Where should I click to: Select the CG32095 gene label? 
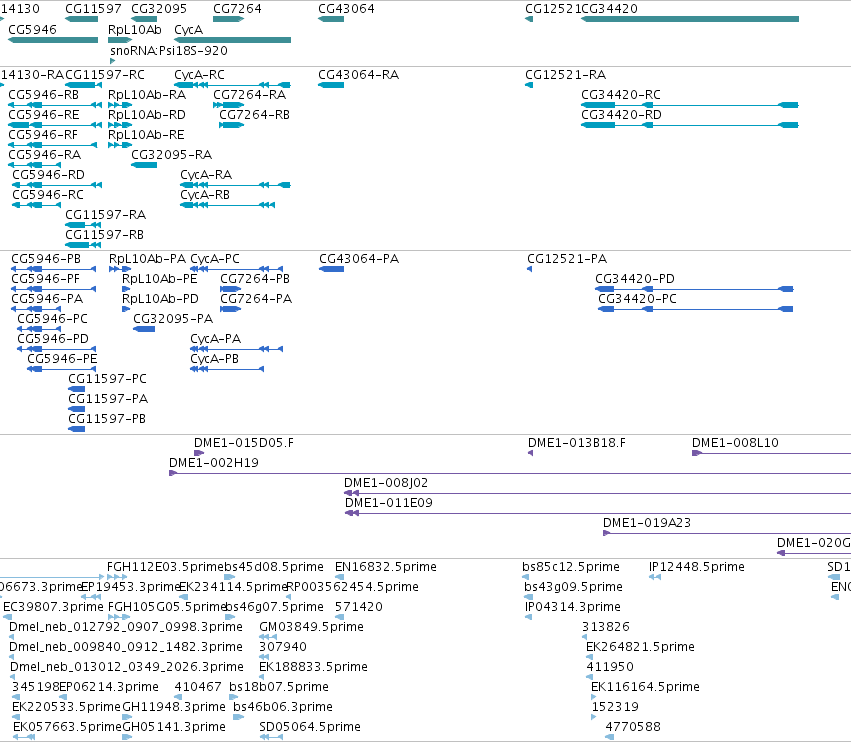pyautogui.click(x=159, y=9)
